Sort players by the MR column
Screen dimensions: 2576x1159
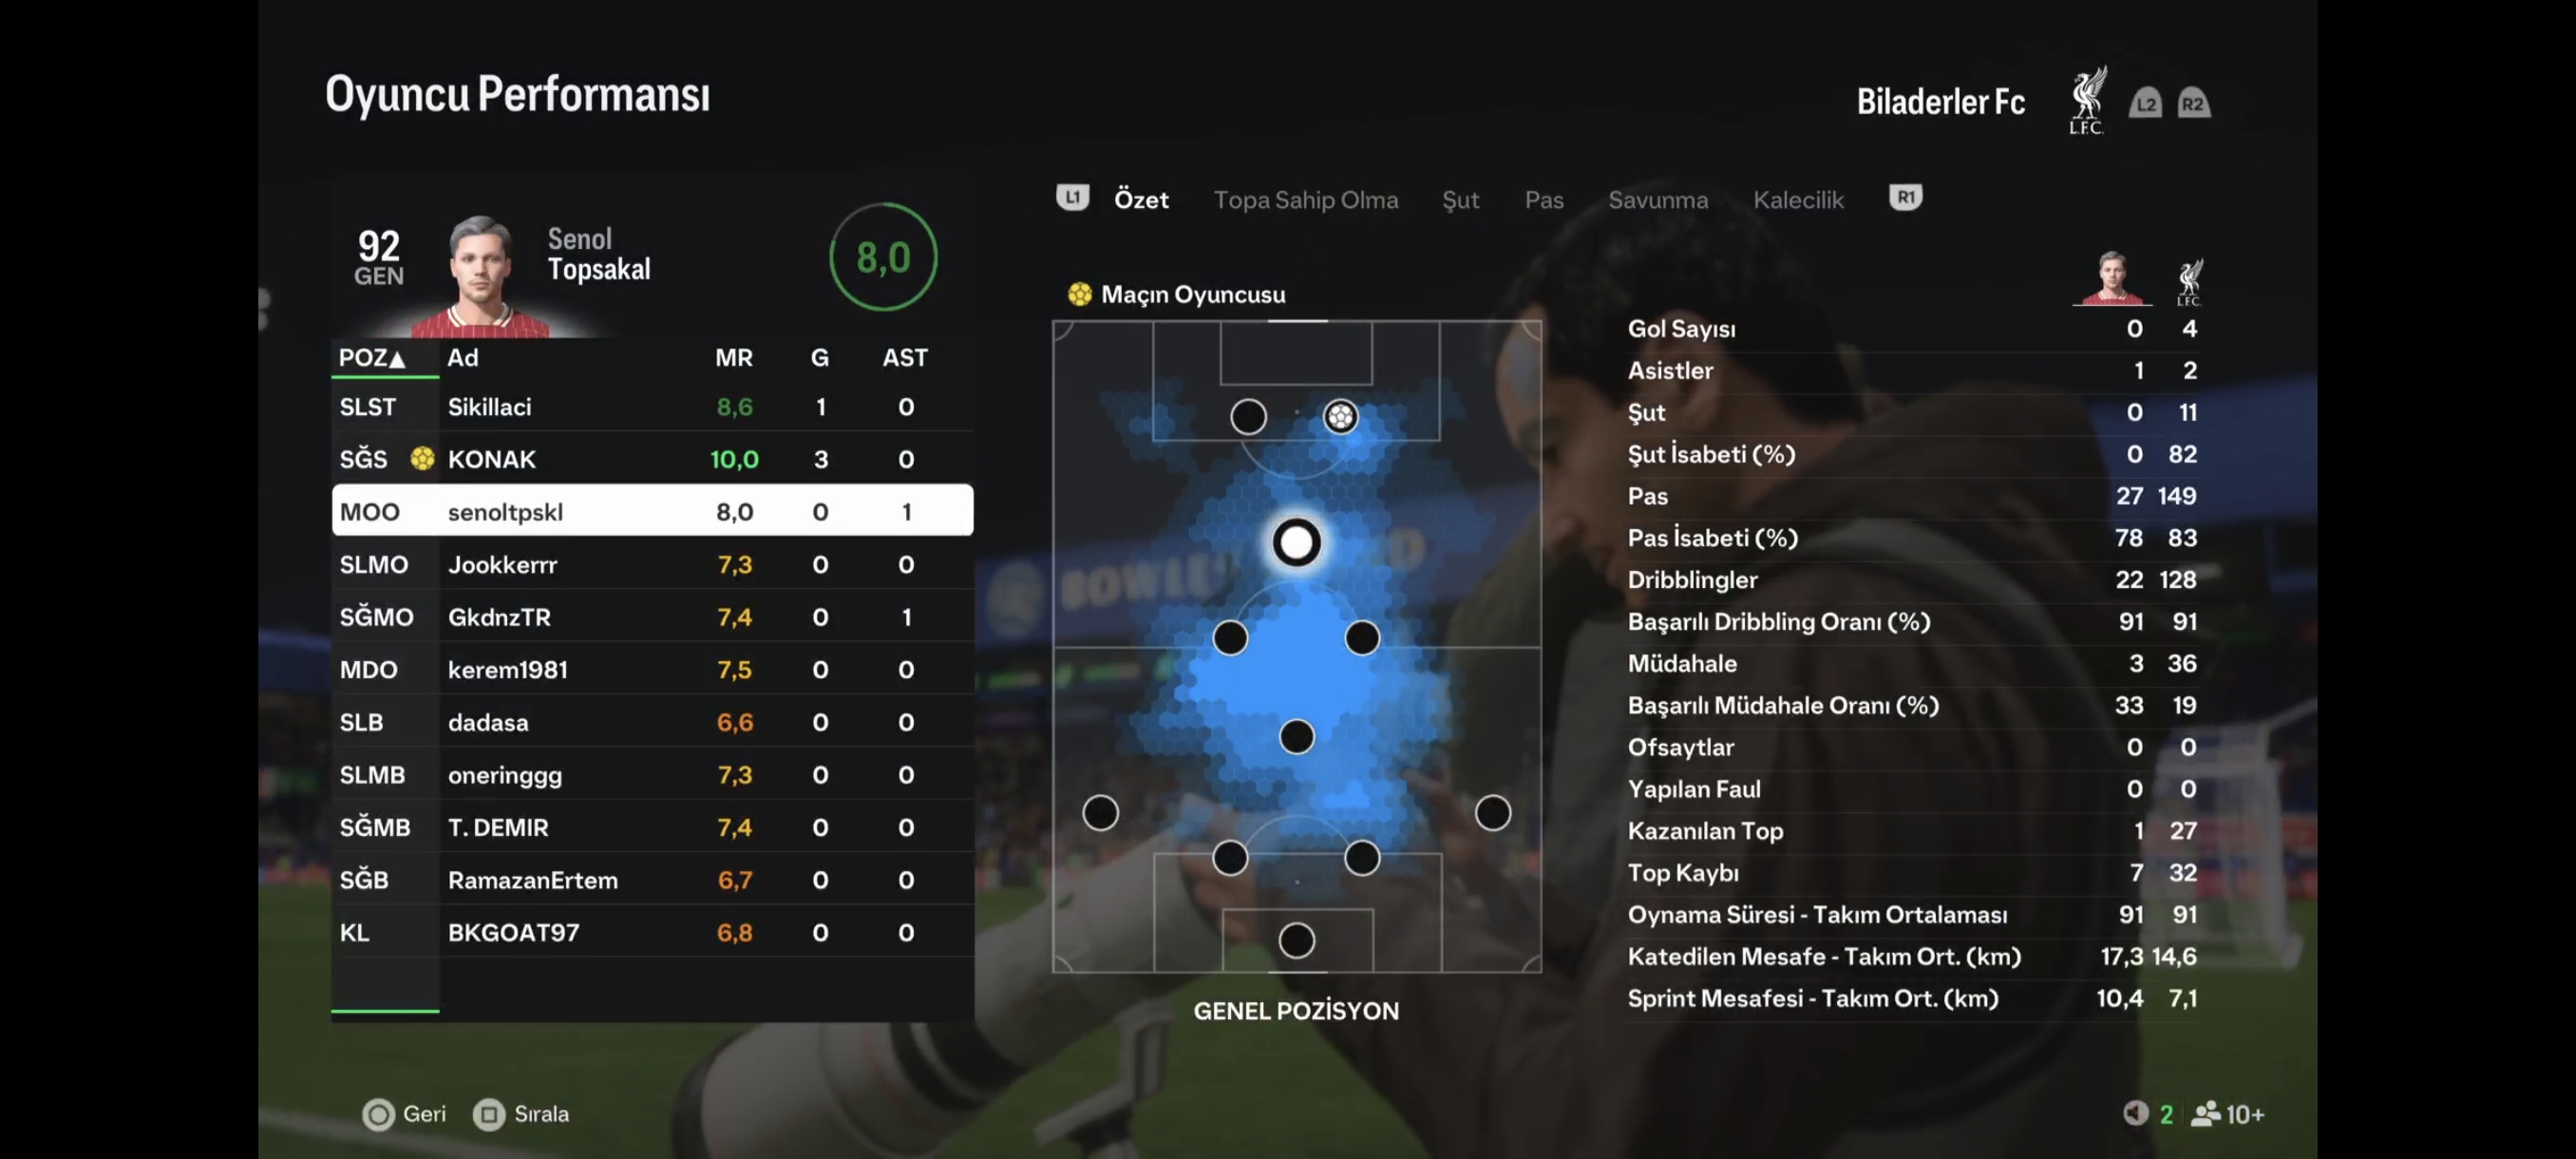pyautogui.click(x=734, y=358)
